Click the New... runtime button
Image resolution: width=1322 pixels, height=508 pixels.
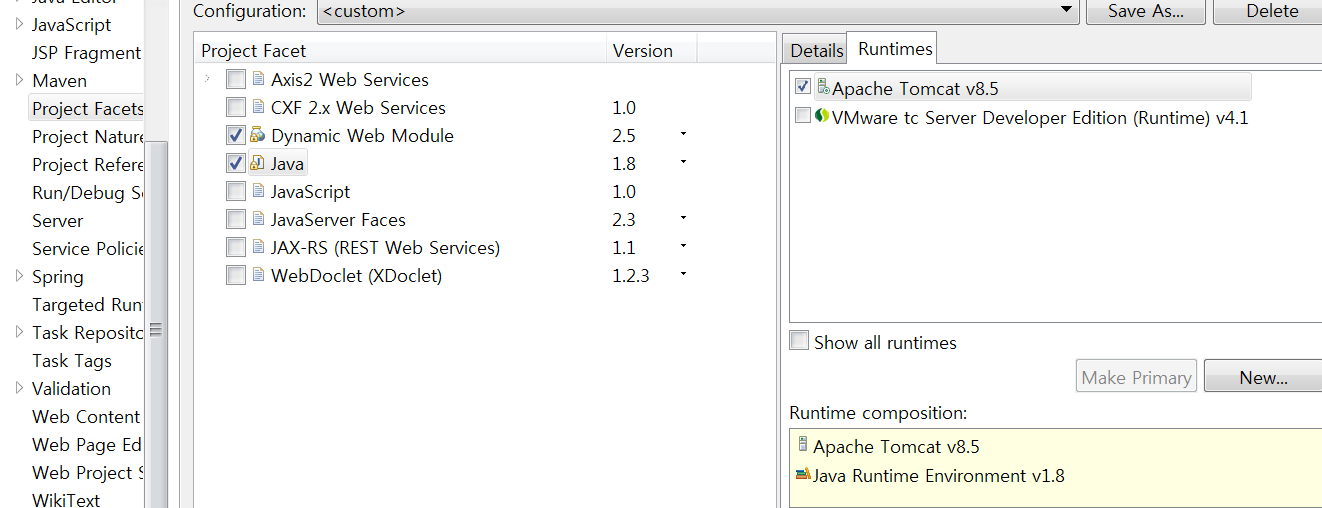(1263, 377)
